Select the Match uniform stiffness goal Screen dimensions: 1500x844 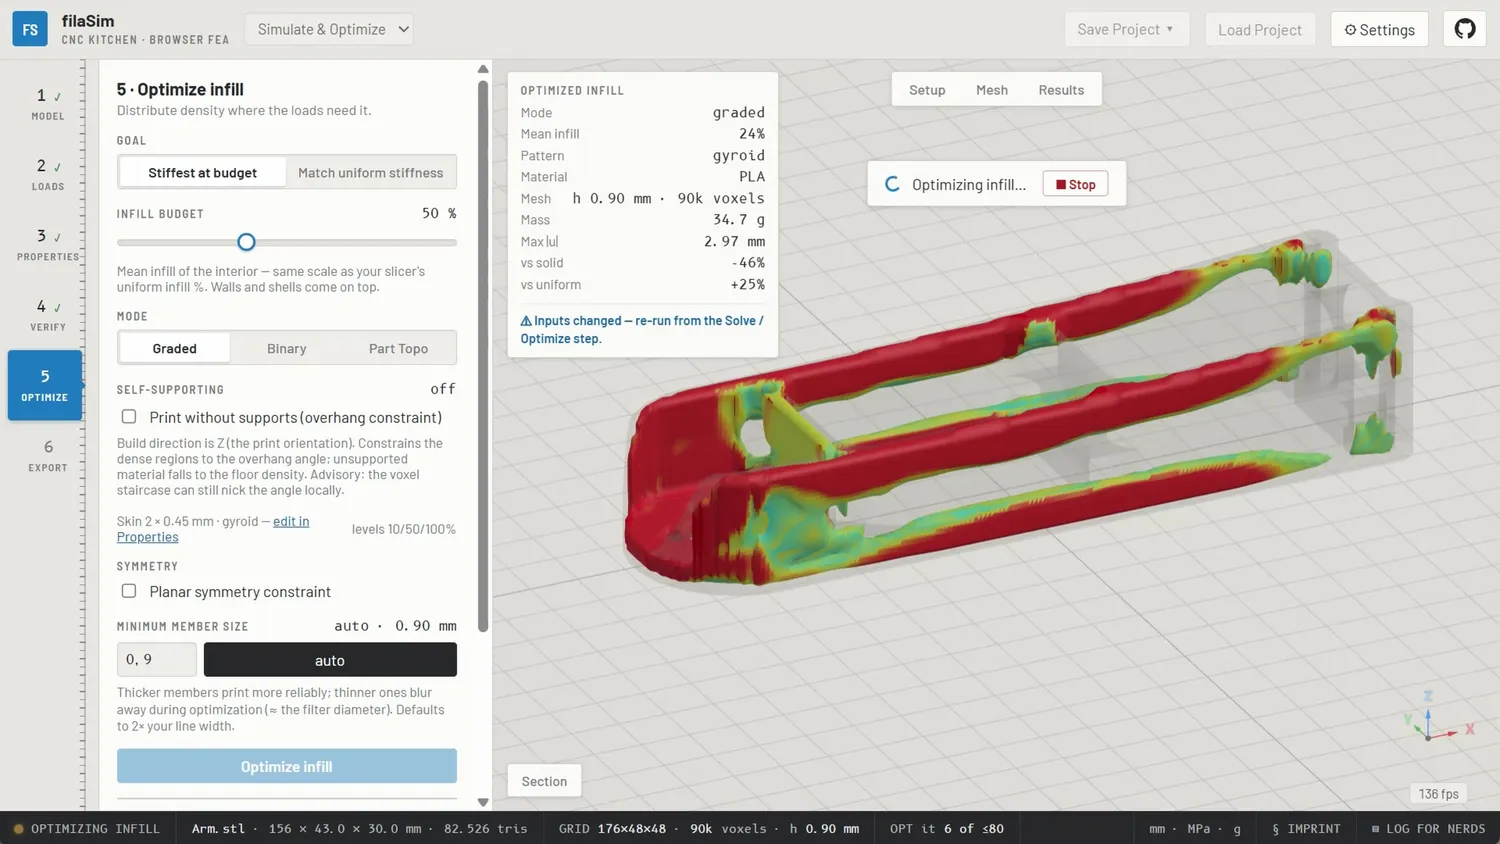coord(370,172)
